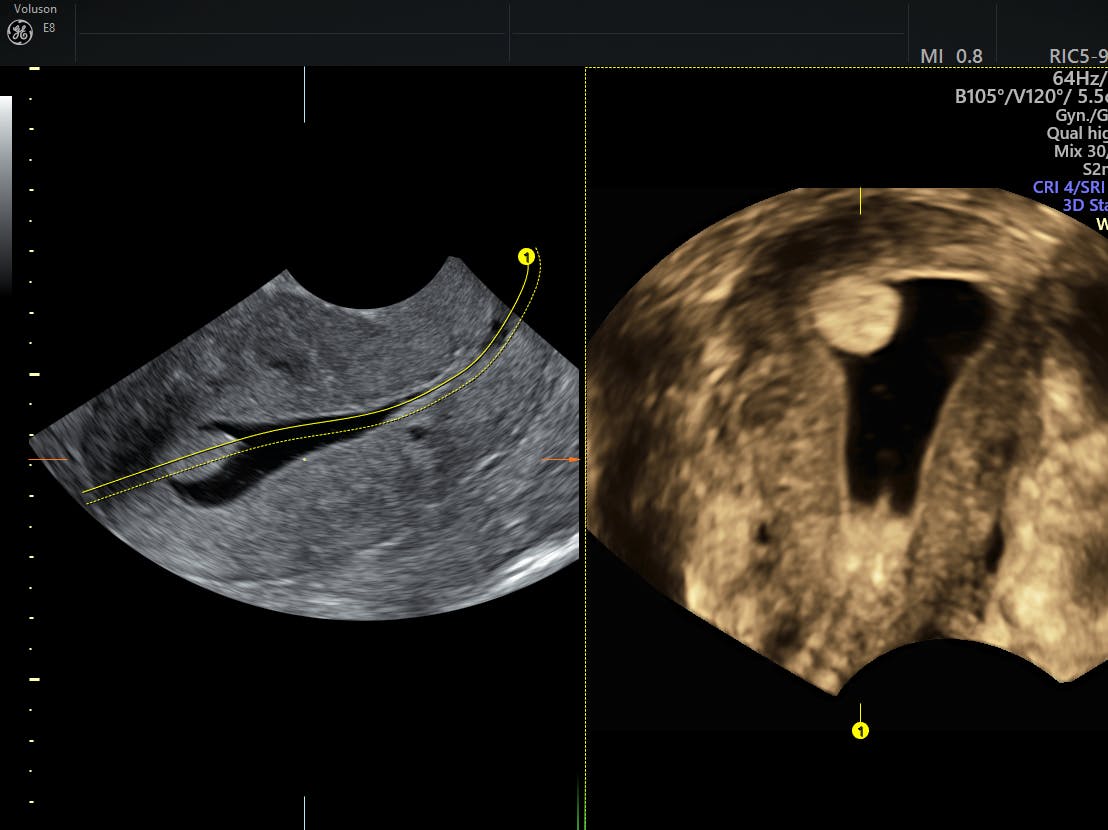
Task: Click the CRI 4/SRI setting text
Action: [x=1069, y=187]
